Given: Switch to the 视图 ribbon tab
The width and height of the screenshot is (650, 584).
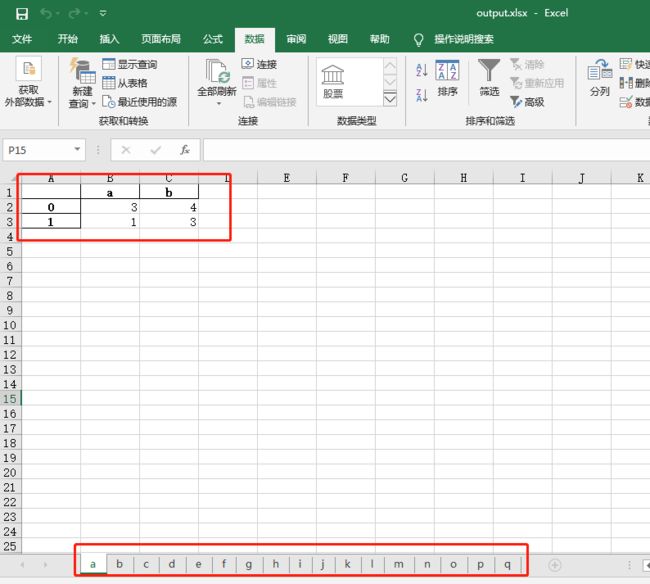Looking at the screenshot, I should (x=337, y=39).
